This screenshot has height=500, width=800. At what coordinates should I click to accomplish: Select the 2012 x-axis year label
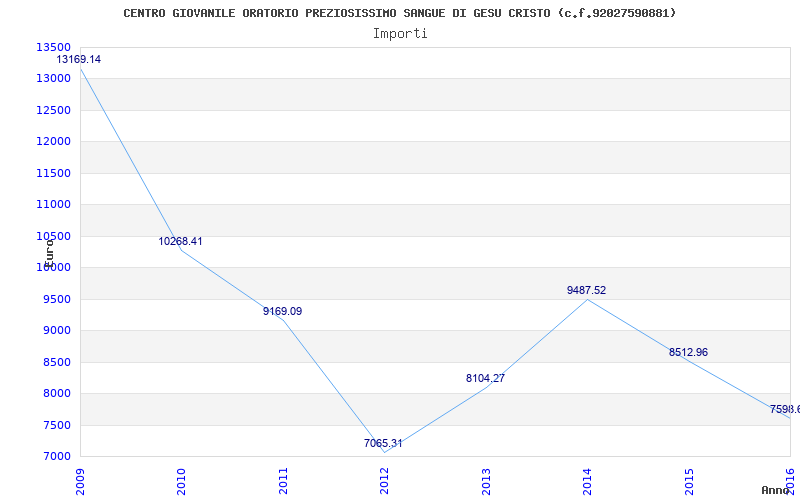[x=384, y=482]
